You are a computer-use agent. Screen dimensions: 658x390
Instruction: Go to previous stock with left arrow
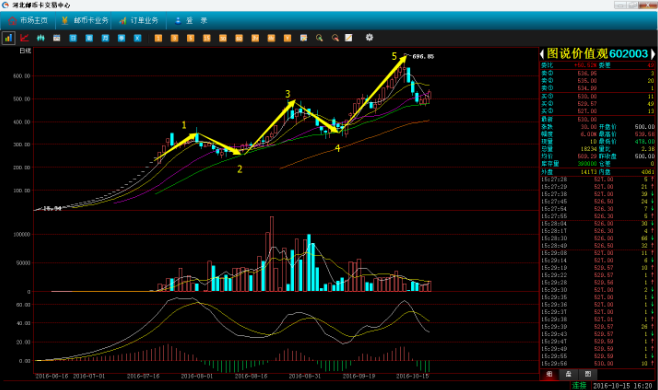pyautogui.click(x=542, y=54)
